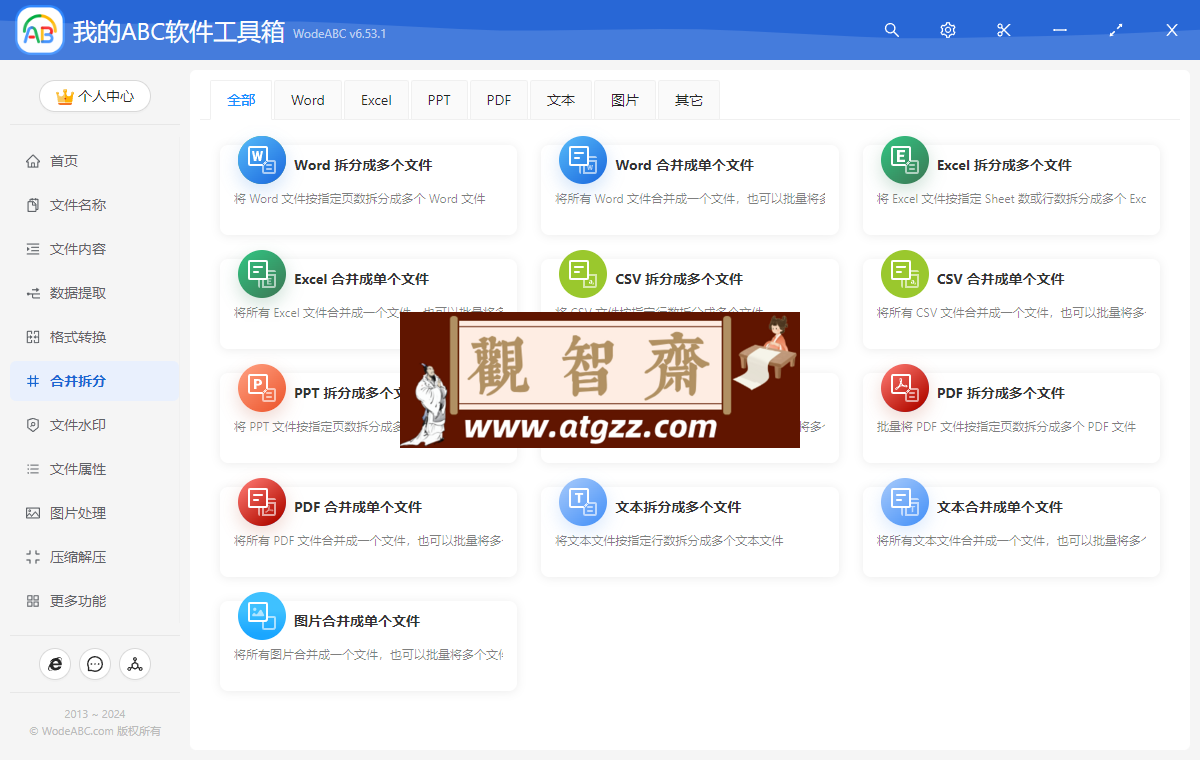Click the search magnifier icon in title bar

[892, 30]
